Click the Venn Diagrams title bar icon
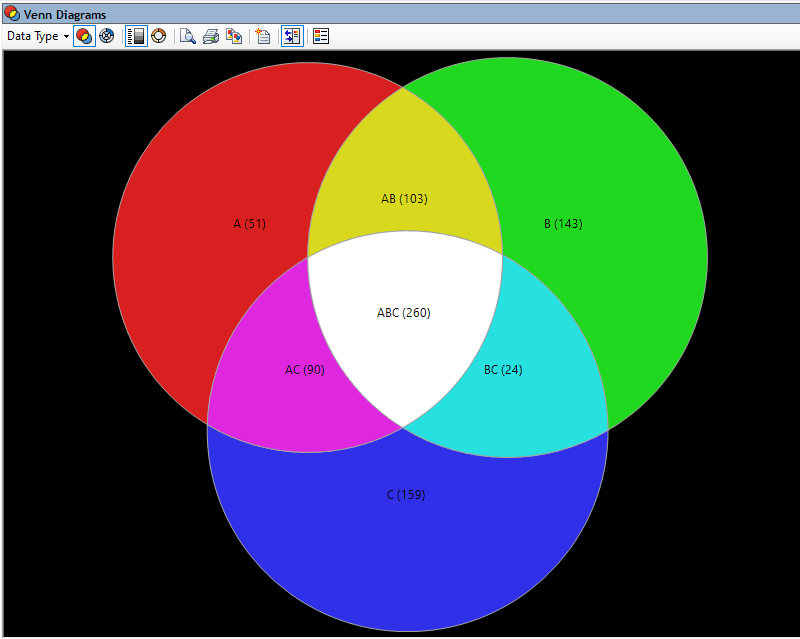The height and width of the screenshot is (639, 800). (x=10, y=14)
